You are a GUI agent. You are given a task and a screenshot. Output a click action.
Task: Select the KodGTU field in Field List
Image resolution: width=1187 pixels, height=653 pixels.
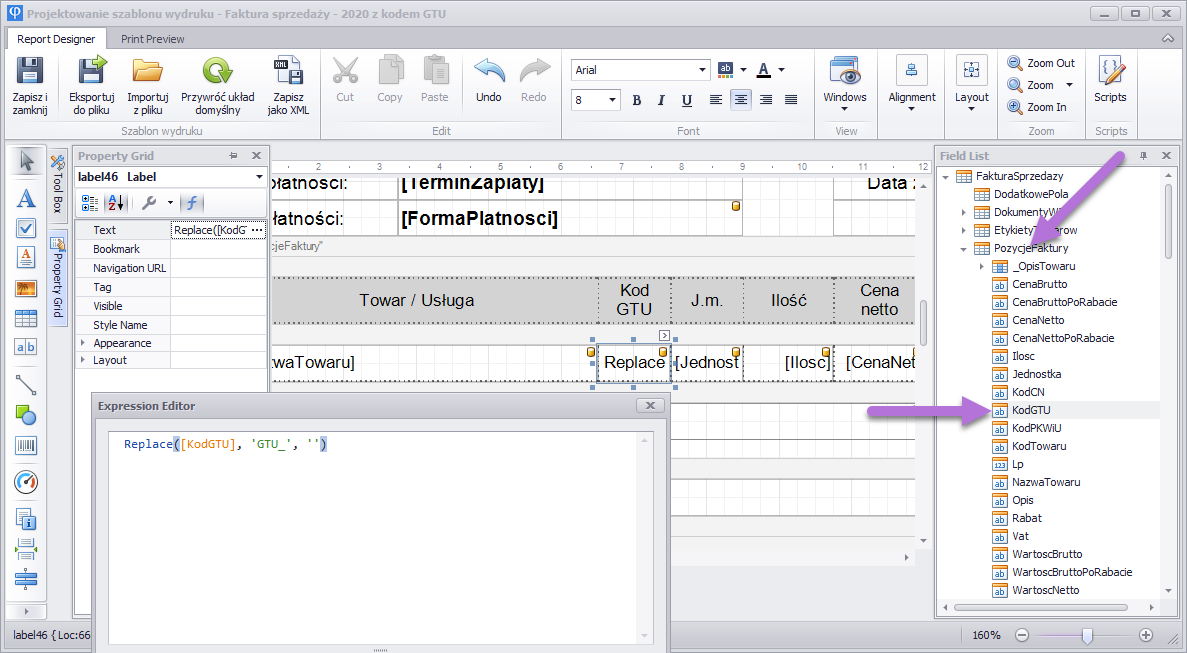coord(1031,410)
